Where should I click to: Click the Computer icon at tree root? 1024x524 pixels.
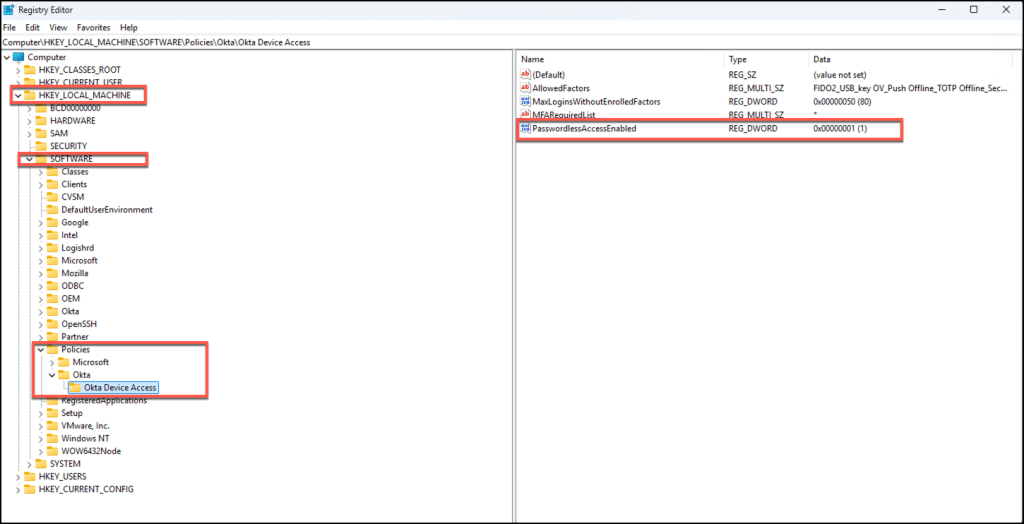click(18, 57)
